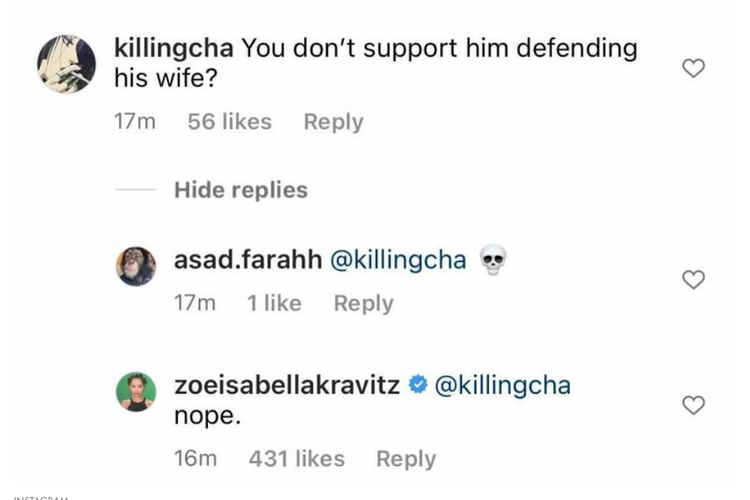Image resolution: width=750 pixels, height=500 pixels.
Task: Open killingcha's profile picture
Action: (x=66, y=63)
